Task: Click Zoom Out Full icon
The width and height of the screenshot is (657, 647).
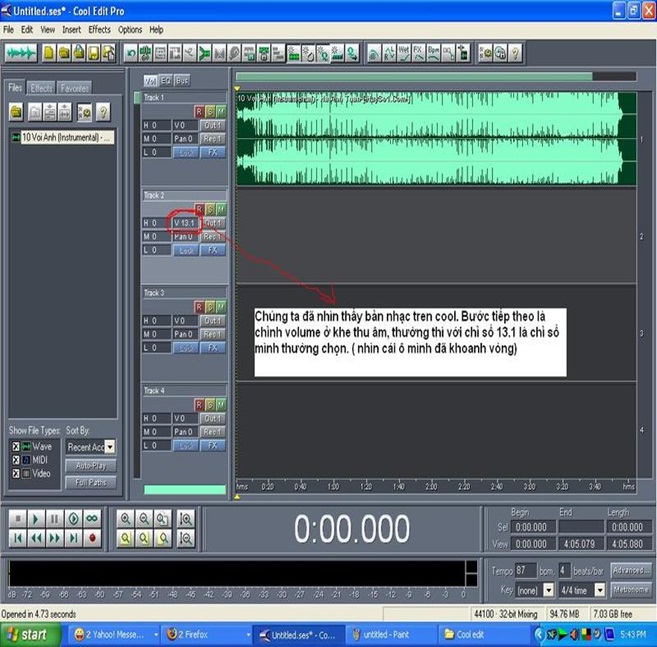Action: [163, 519]
